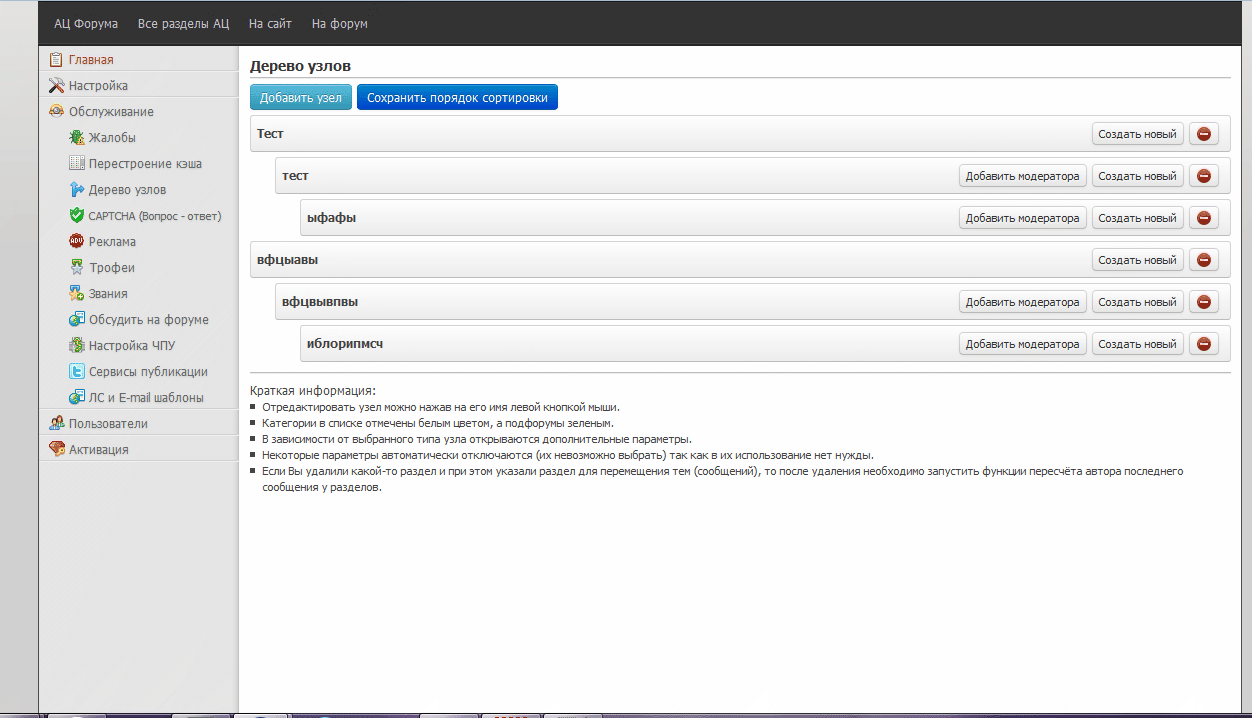This screenshot has height=718, width=1252.
Task: Expand the Настройка sidebar section
Action: coord(98,86)
